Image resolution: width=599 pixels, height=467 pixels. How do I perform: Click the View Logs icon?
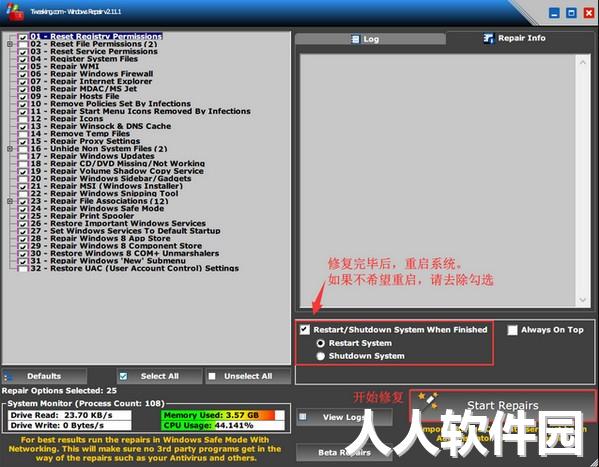point(303,417)
